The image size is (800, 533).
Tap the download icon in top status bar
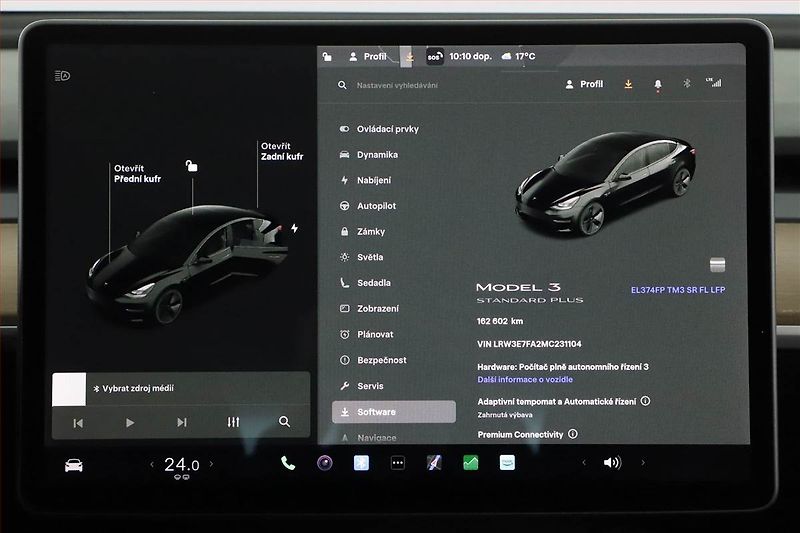[x=409, y=58]
